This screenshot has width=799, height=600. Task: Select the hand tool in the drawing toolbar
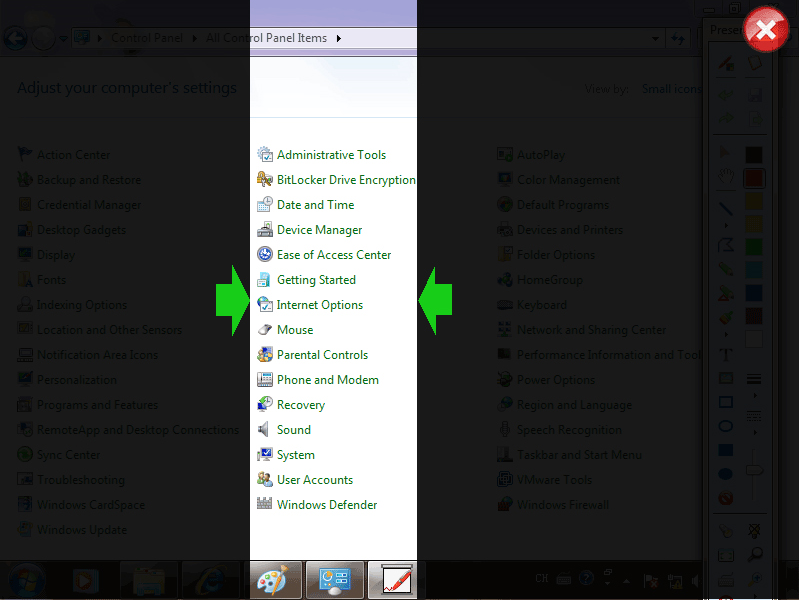coord(726,177)
